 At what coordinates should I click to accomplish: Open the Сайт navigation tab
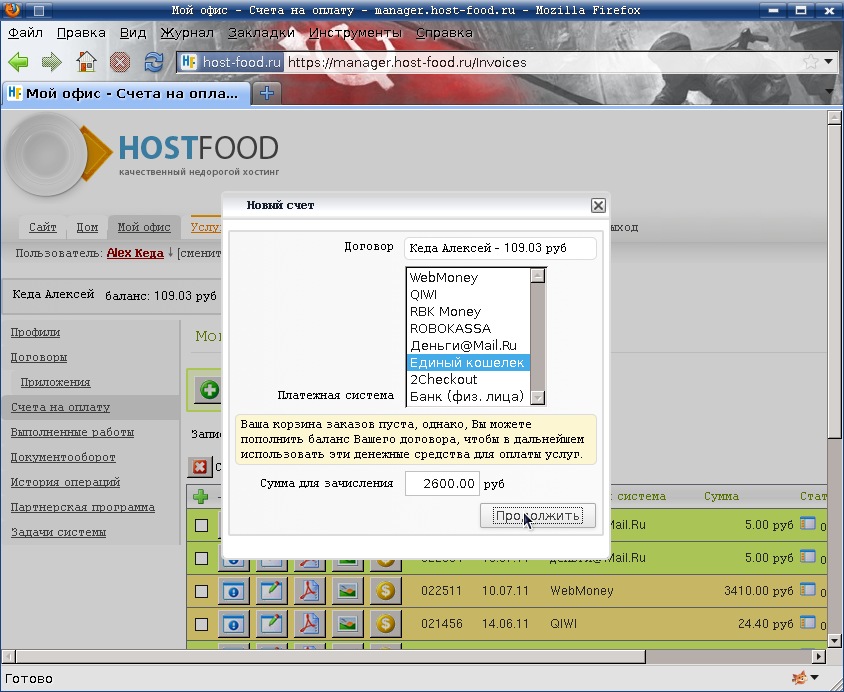coord(43,227)
